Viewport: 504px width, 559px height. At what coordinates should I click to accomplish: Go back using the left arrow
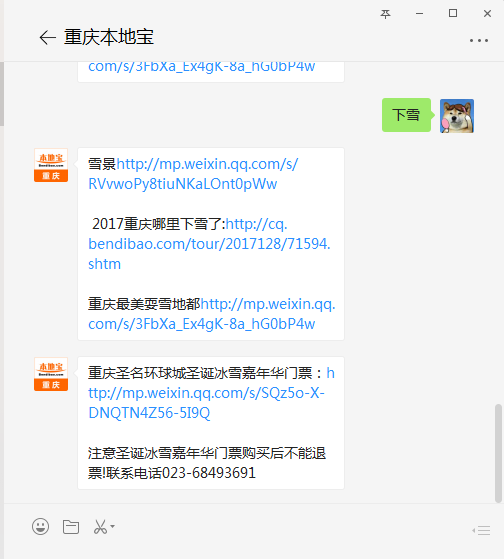(47, 37)
